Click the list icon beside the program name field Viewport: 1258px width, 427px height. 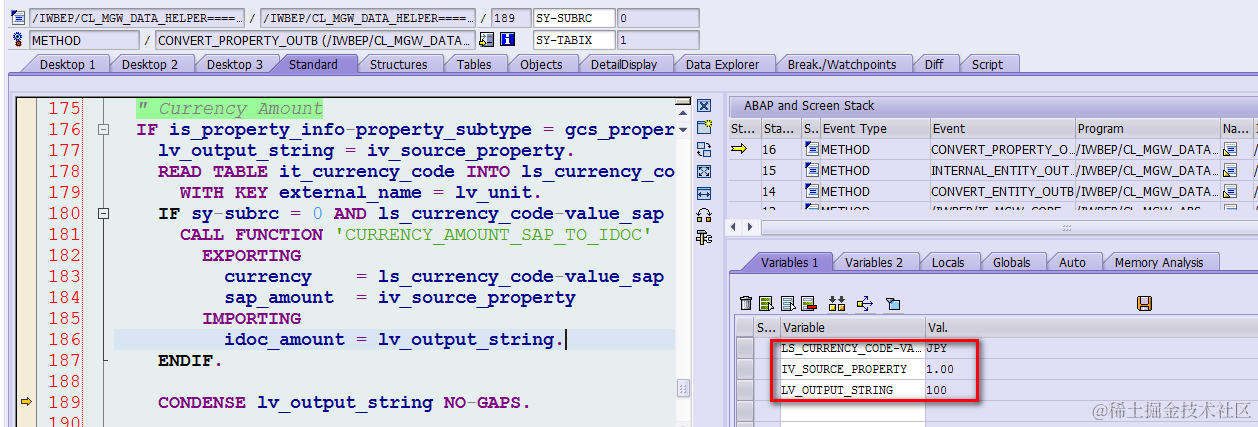(18, 17)
